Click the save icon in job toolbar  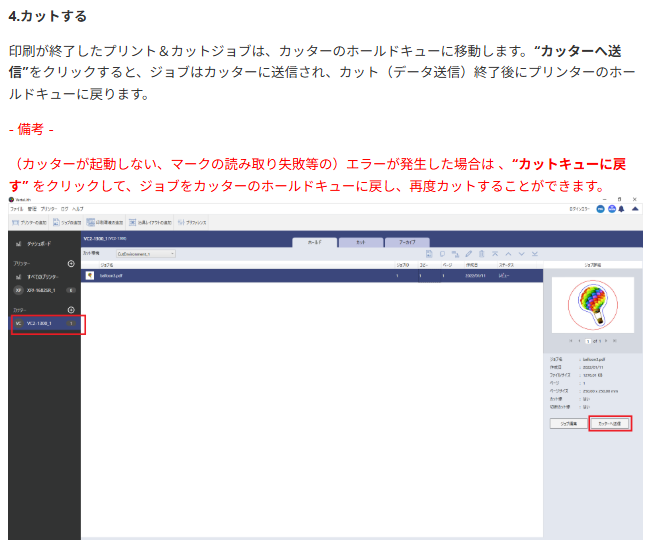pyautogui.click(x=428, y=254)
